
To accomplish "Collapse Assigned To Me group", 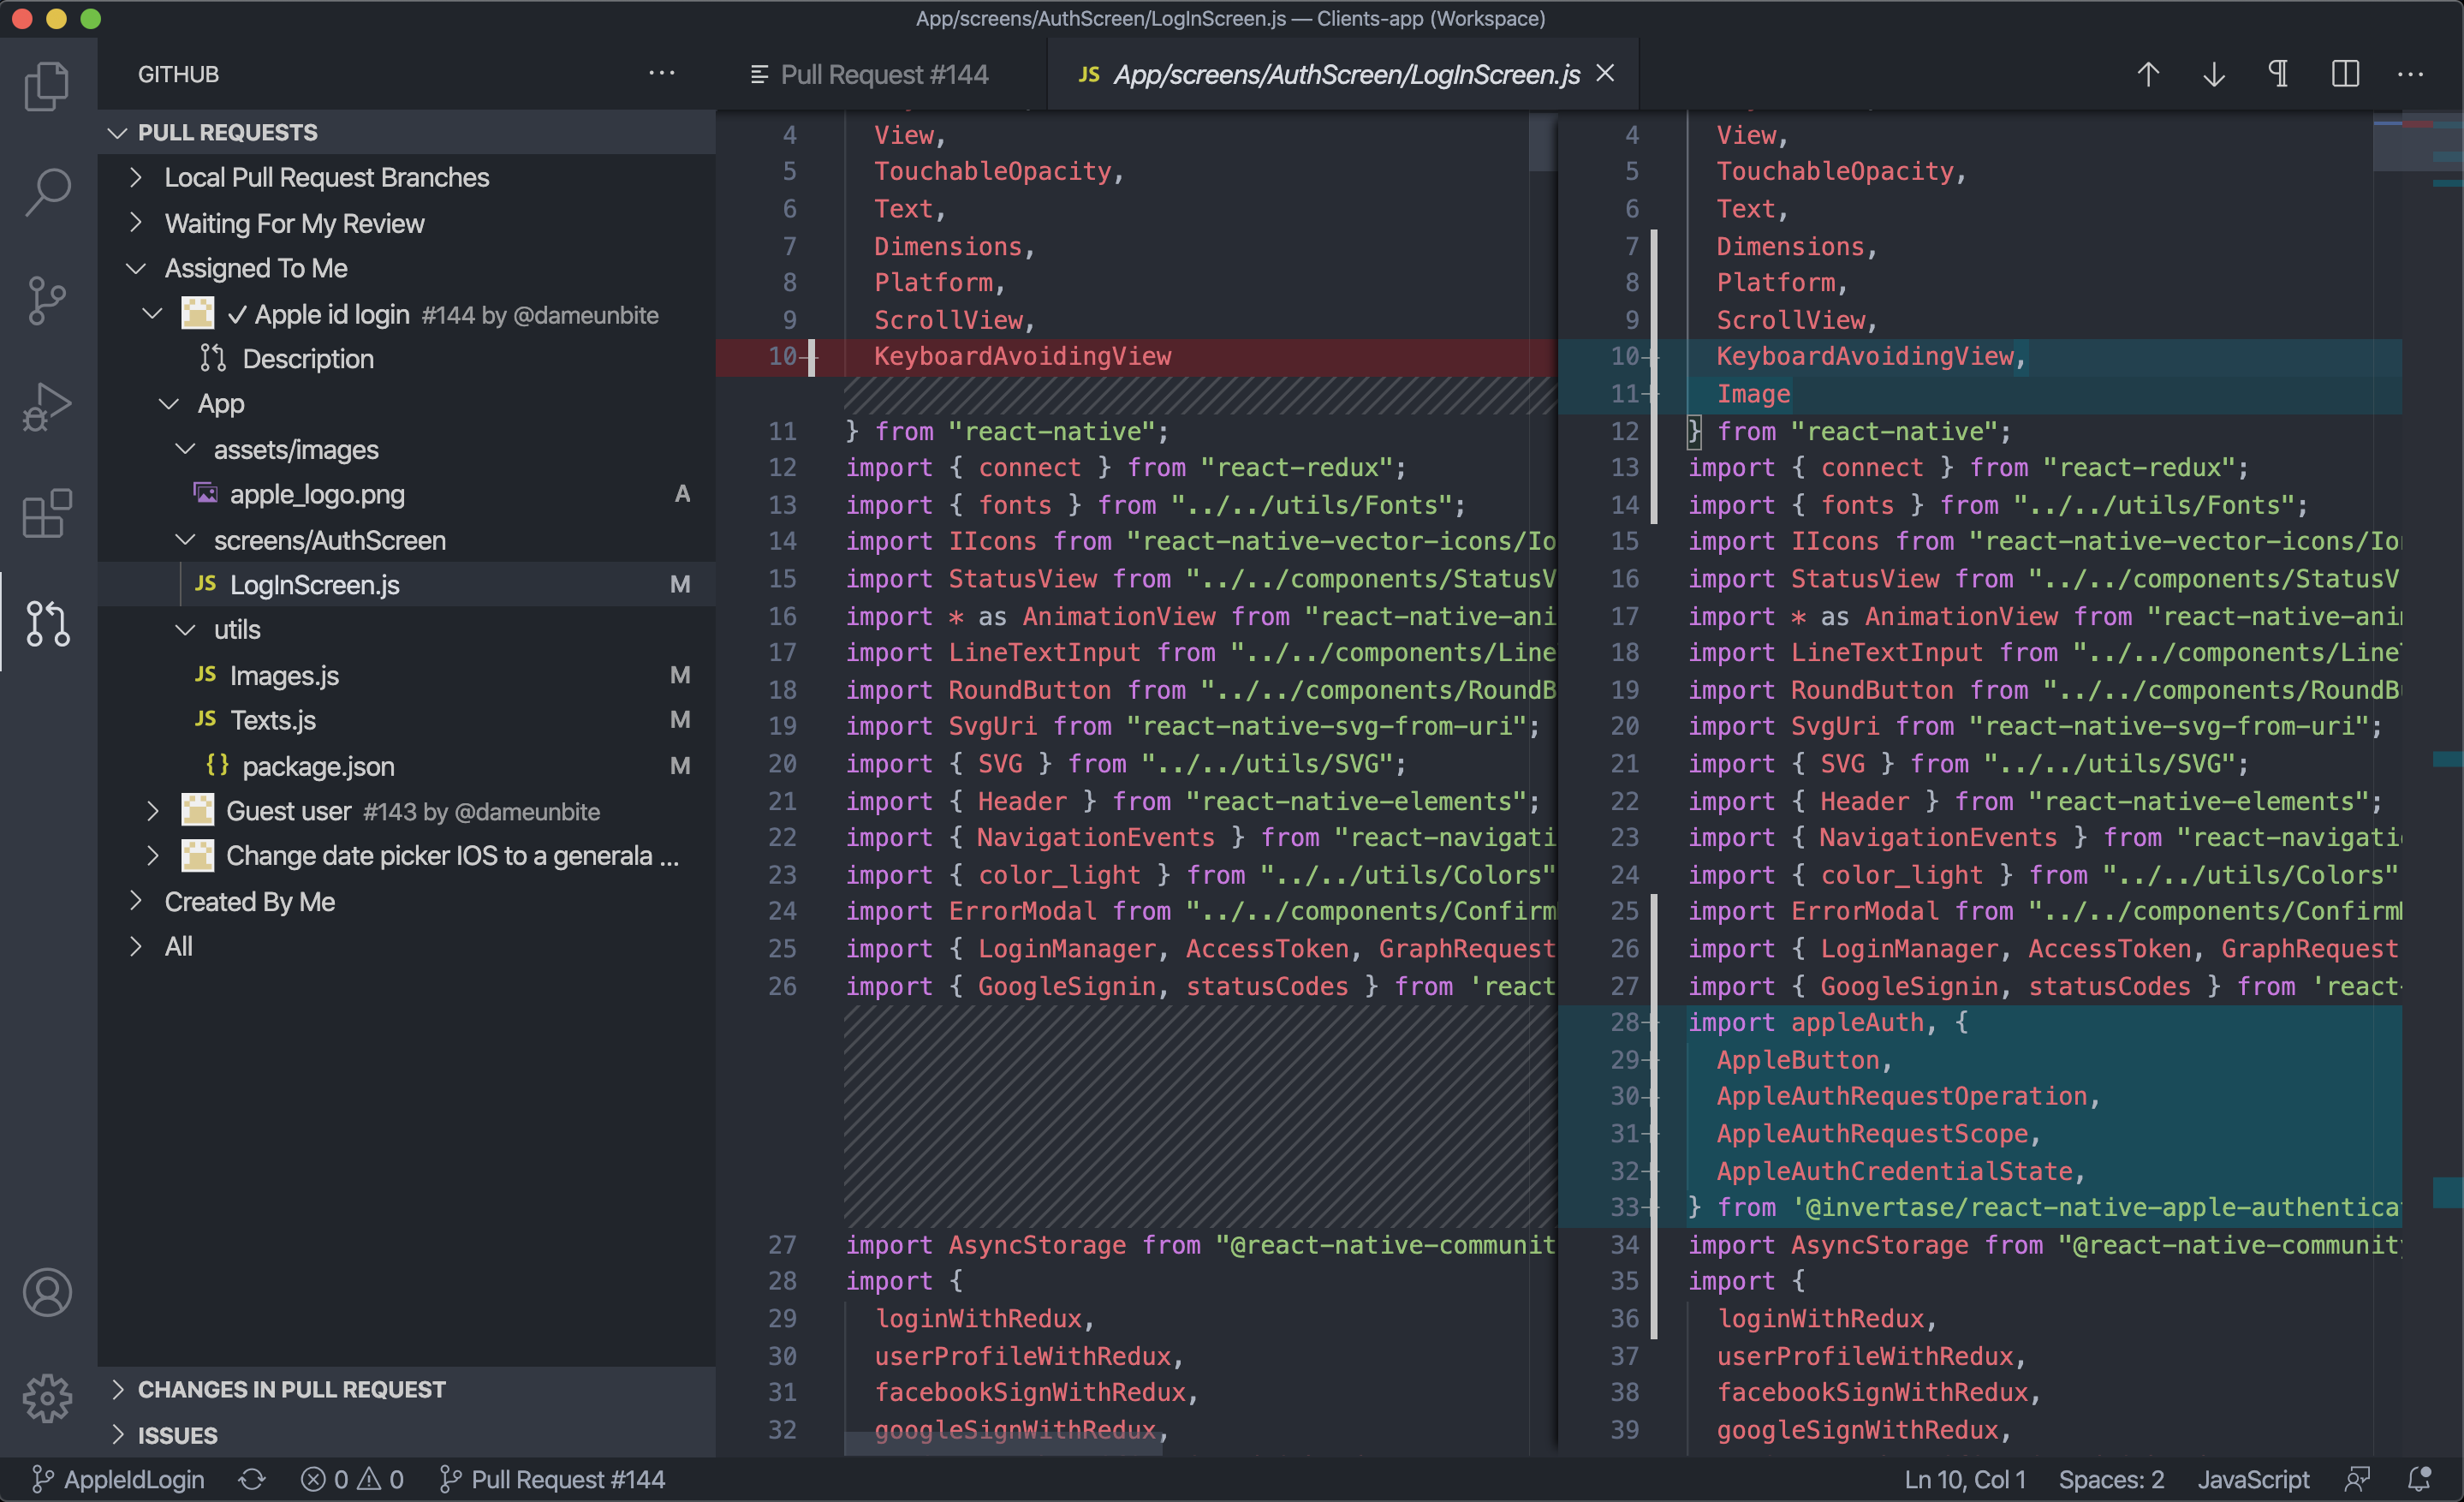I will point(406,268).
